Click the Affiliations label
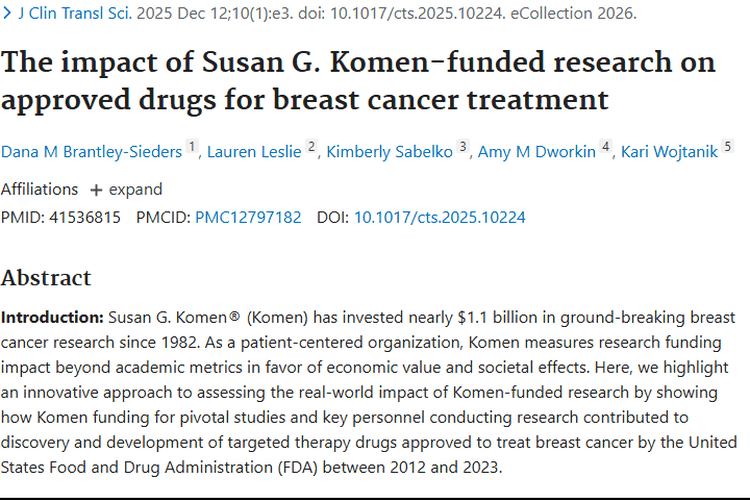Image resolution: width=750 pixels, height=500 pixels. pos(39,189)
